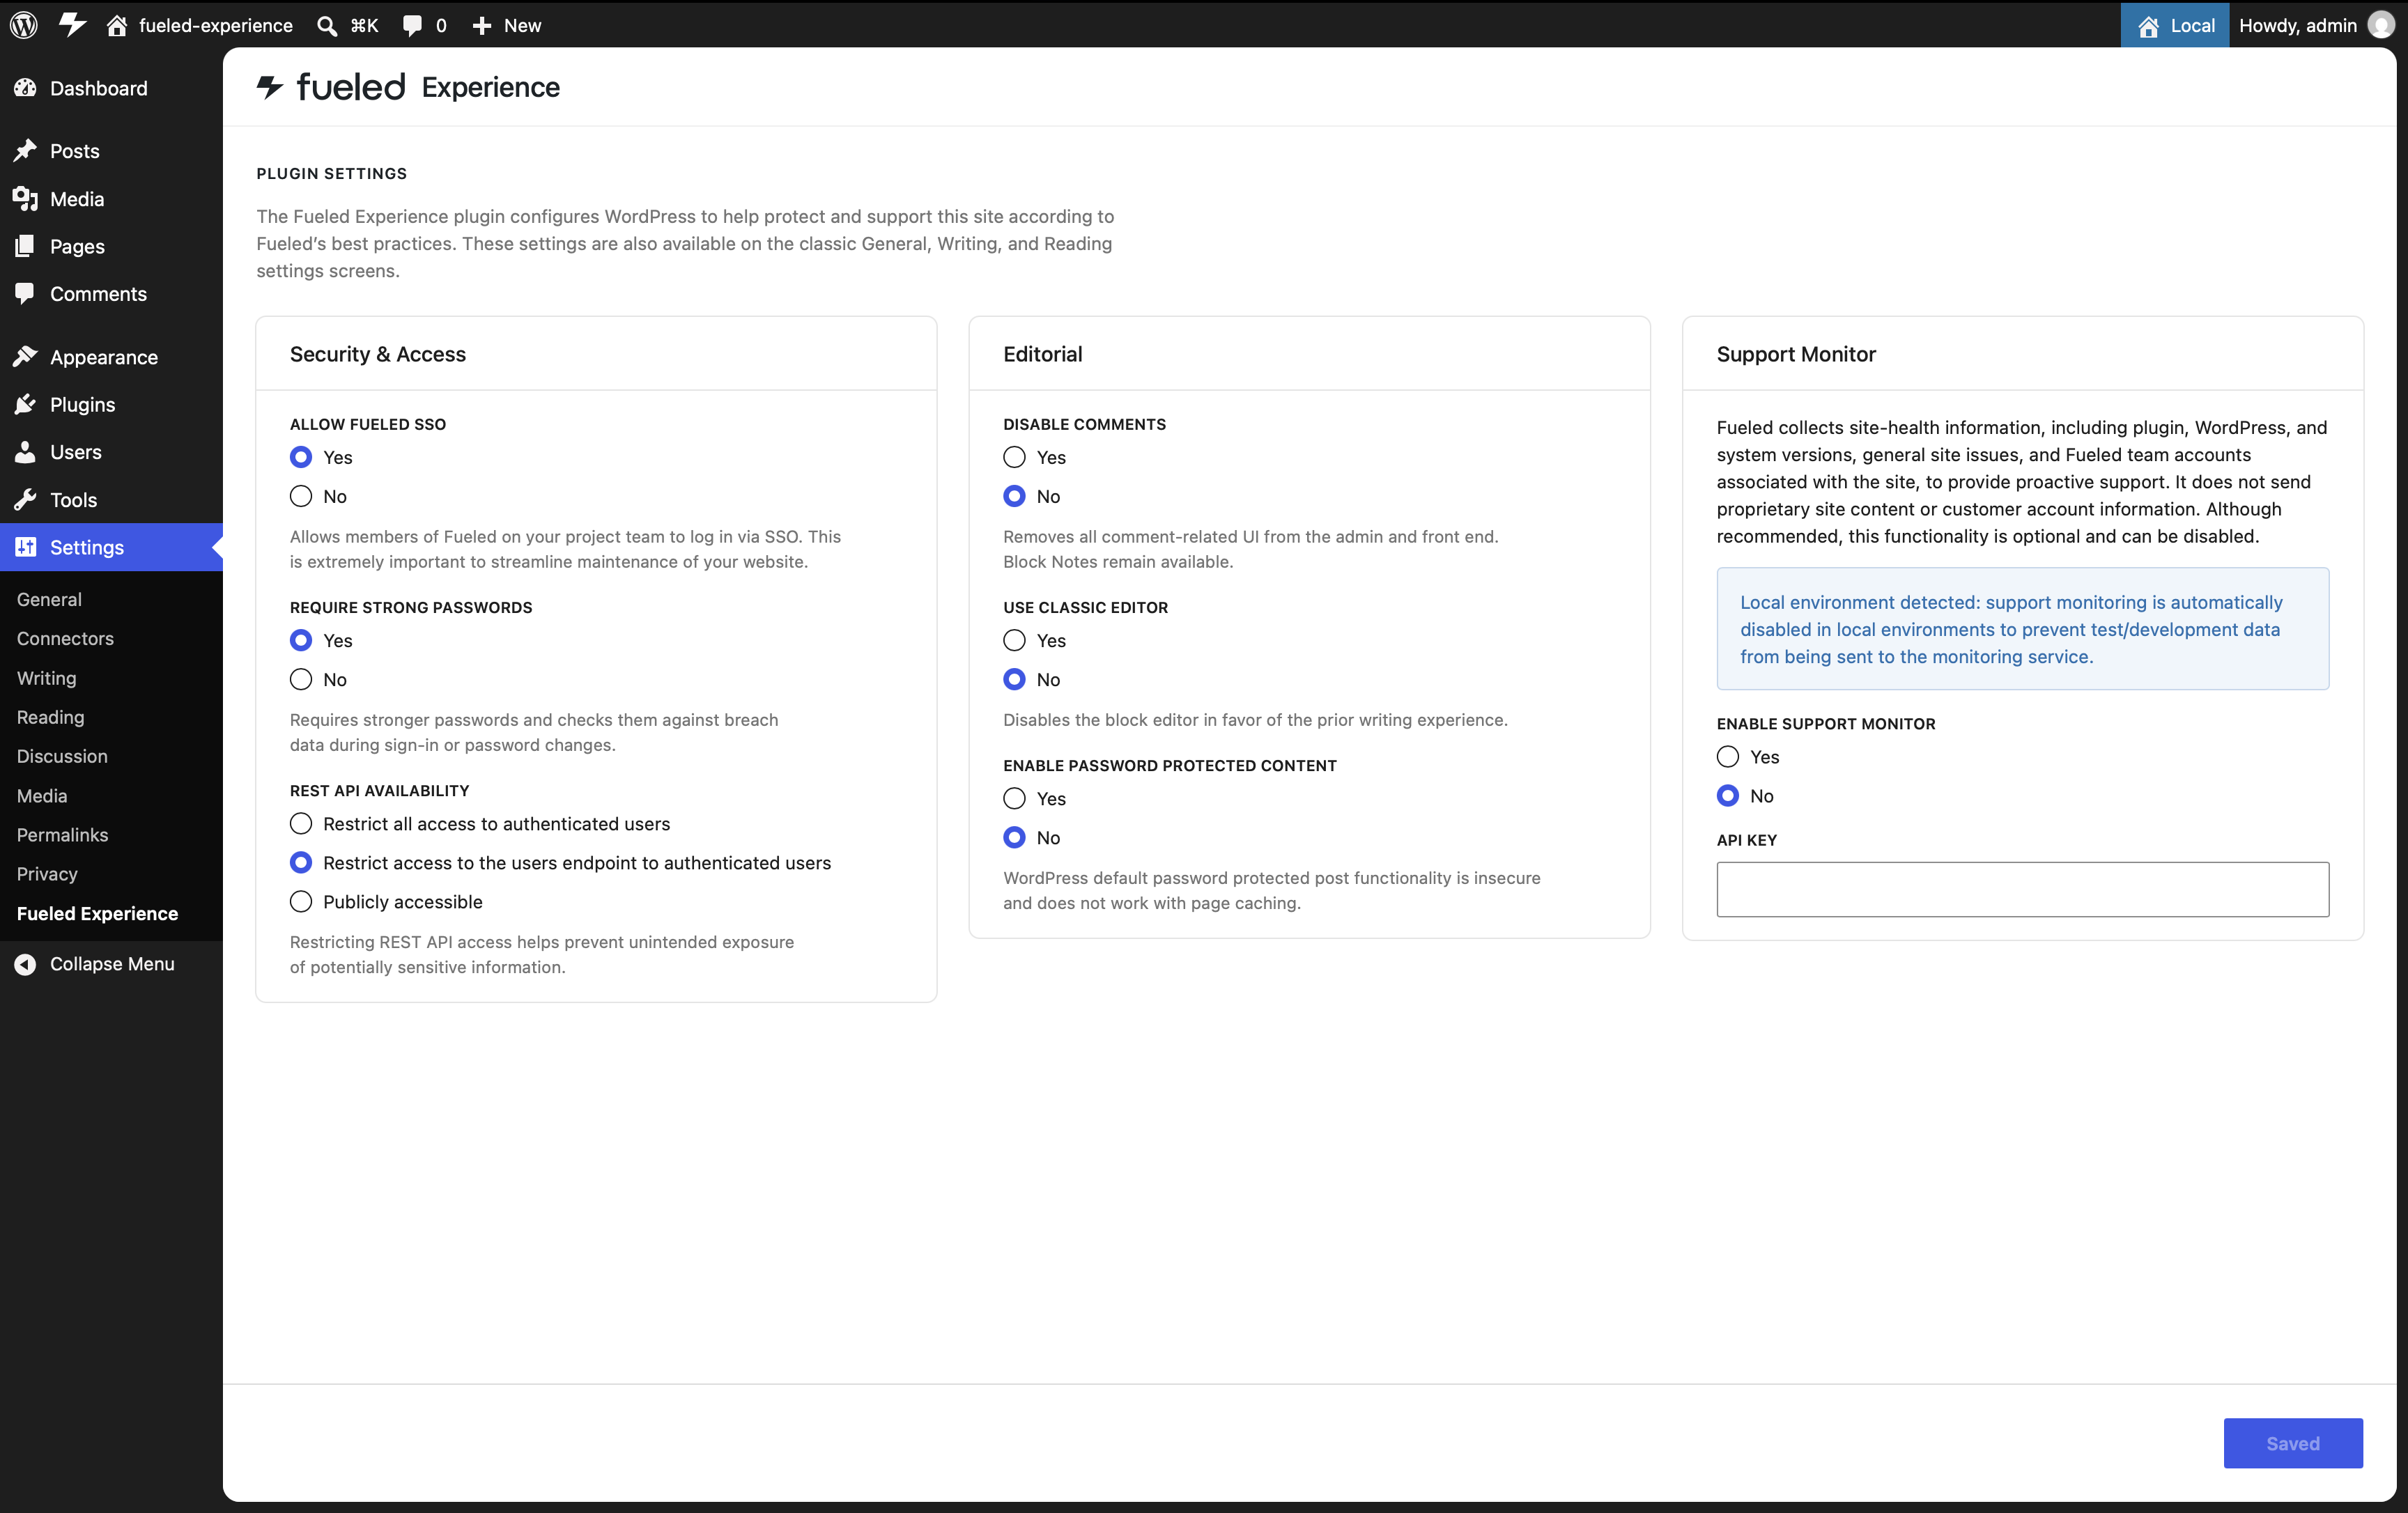Click the ⌘K search shortcut label
The image size is (2408, 1513).
coord(364,25)
